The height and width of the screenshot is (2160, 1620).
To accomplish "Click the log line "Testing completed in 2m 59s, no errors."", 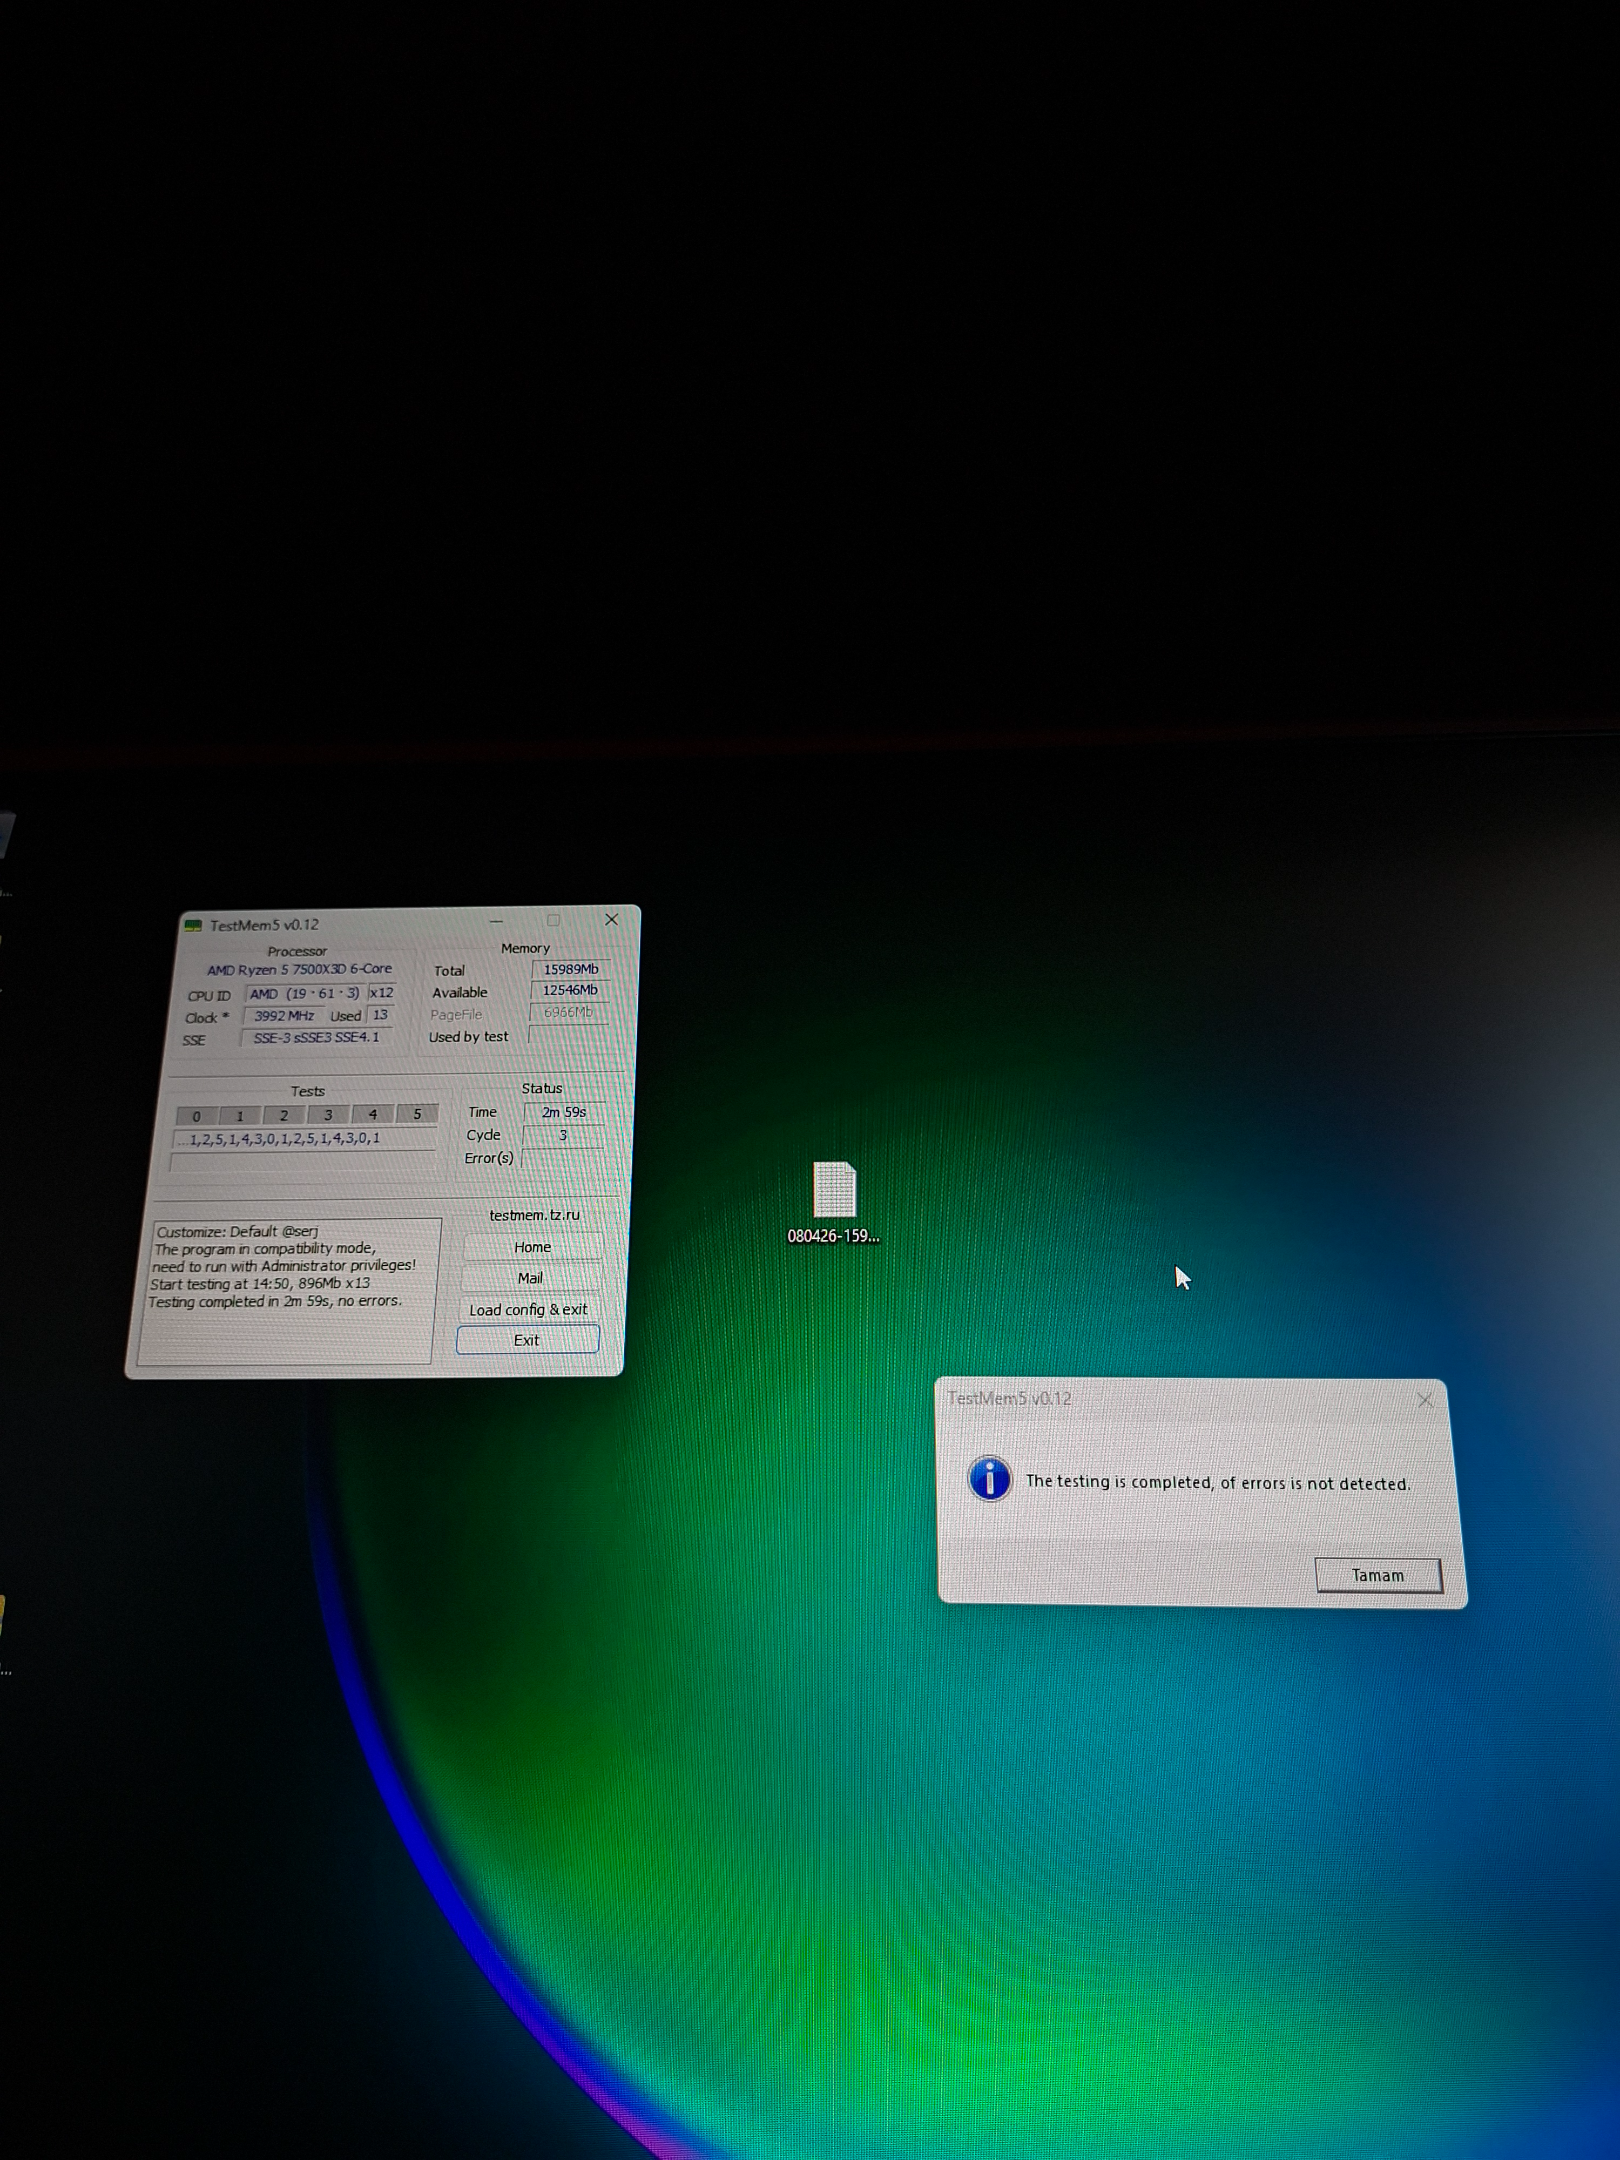I will click(275, 1302).
